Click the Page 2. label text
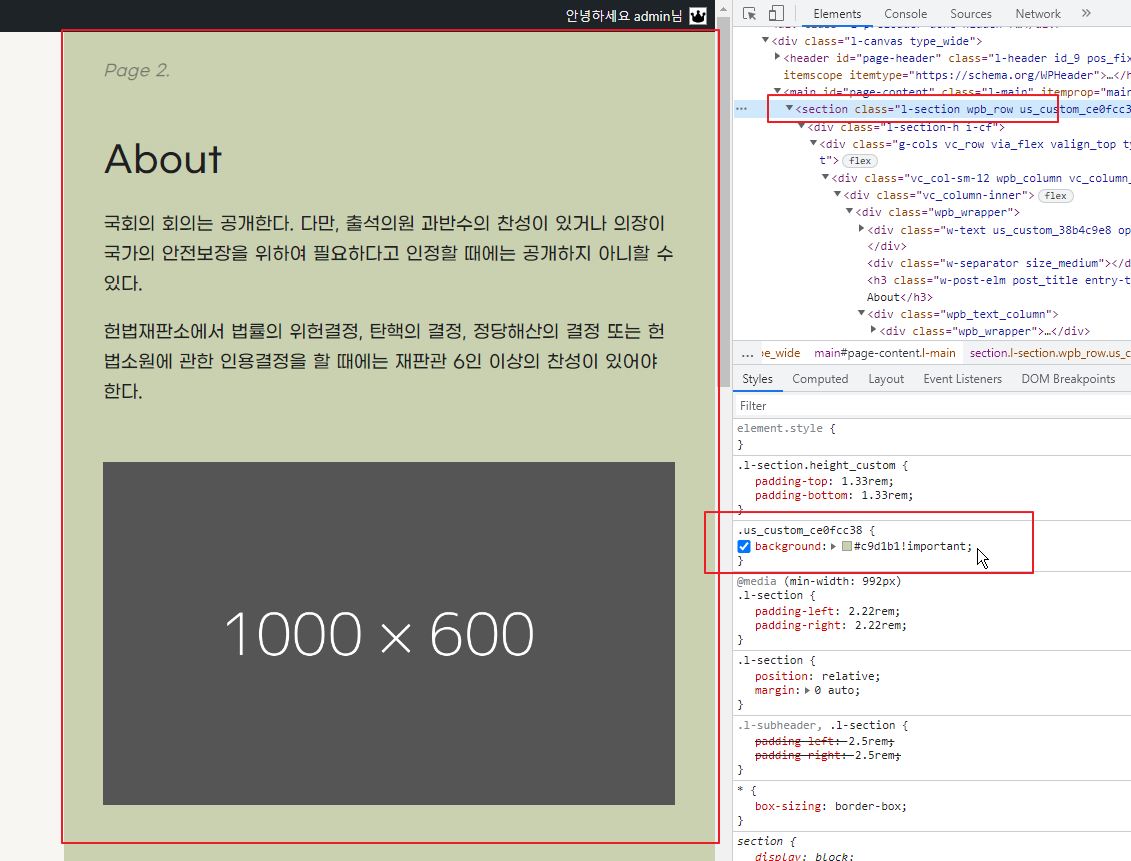Screen dimensions: 1131x861 137,70
